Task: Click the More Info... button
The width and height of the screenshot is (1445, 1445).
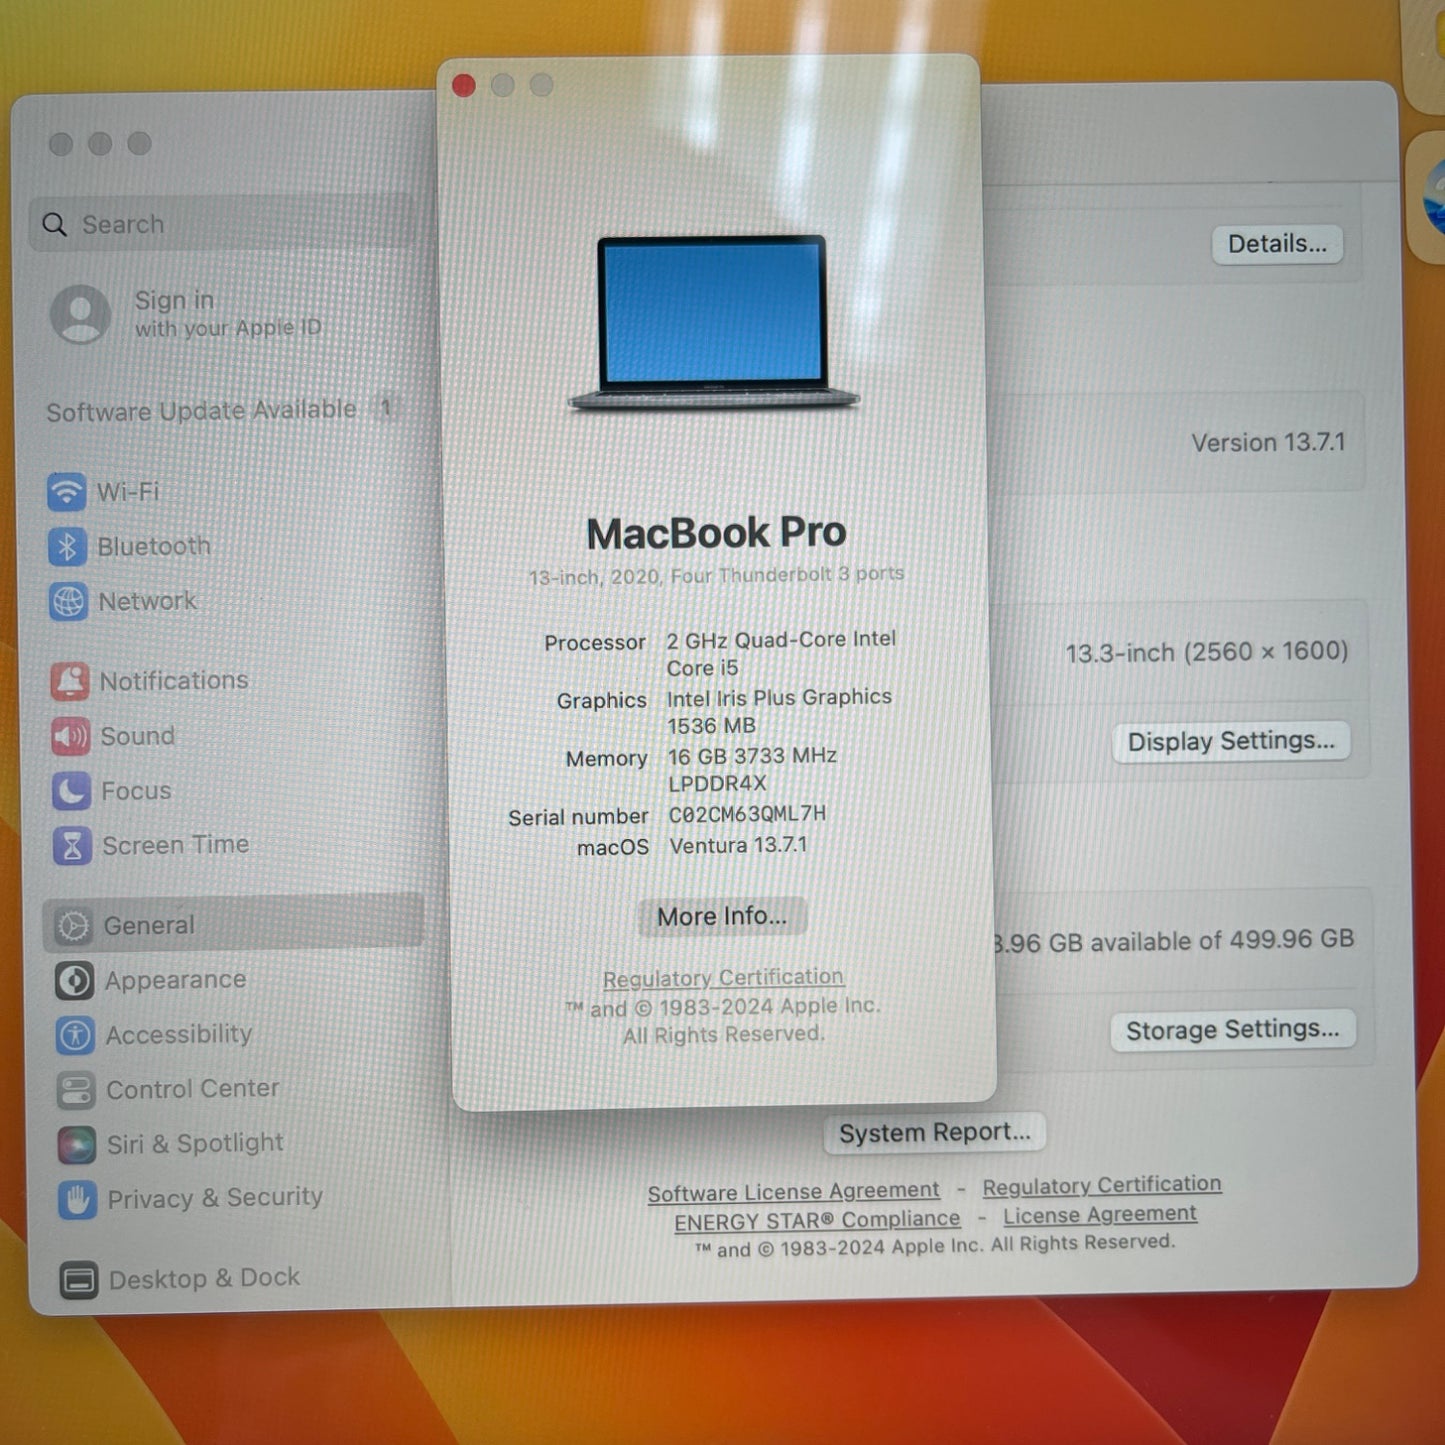Action: 722,916
